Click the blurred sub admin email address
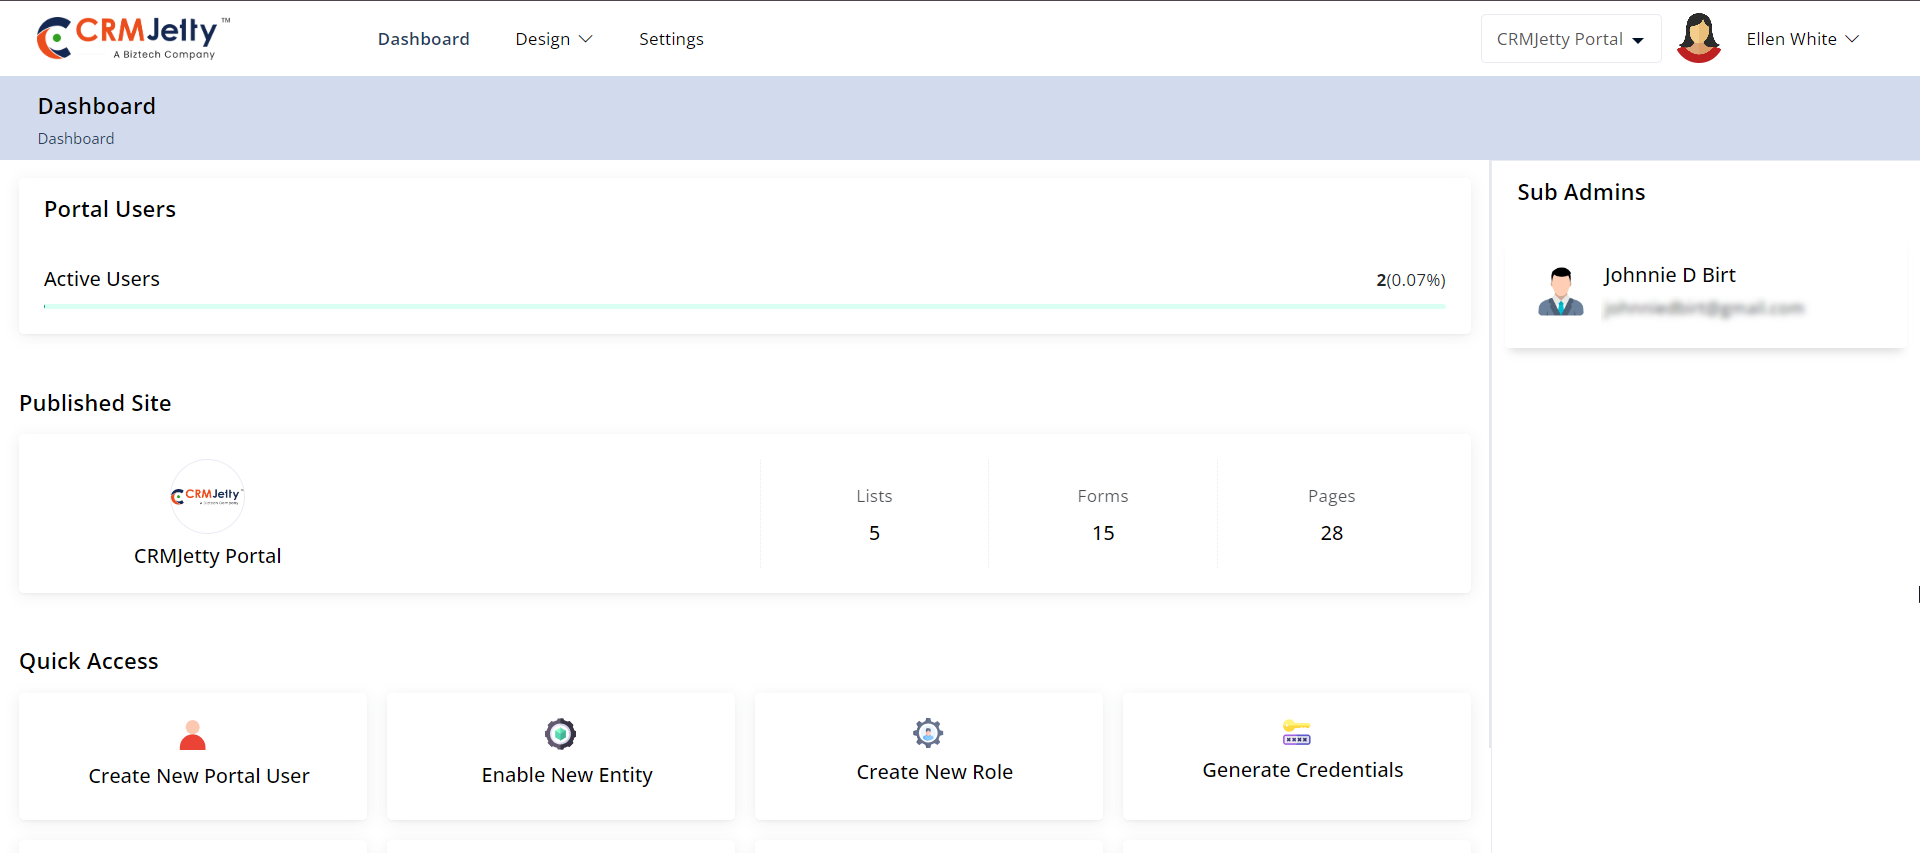Screen dimensions: 1920x853 coord(1704,309)
